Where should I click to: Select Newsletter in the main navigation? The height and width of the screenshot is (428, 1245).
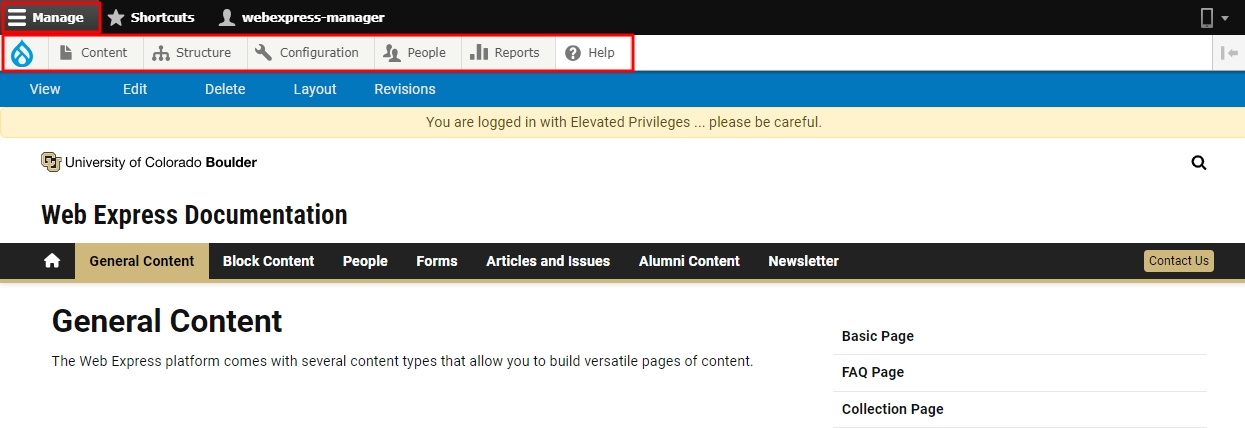pyautogui.click(x=803, y=261)
